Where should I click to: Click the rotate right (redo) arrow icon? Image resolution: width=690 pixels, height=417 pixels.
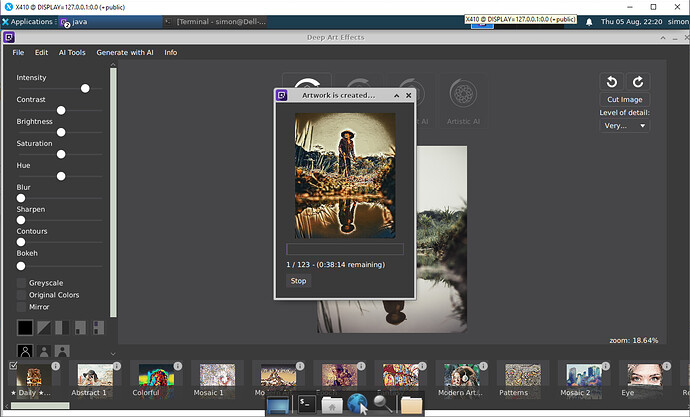point(637,83)
